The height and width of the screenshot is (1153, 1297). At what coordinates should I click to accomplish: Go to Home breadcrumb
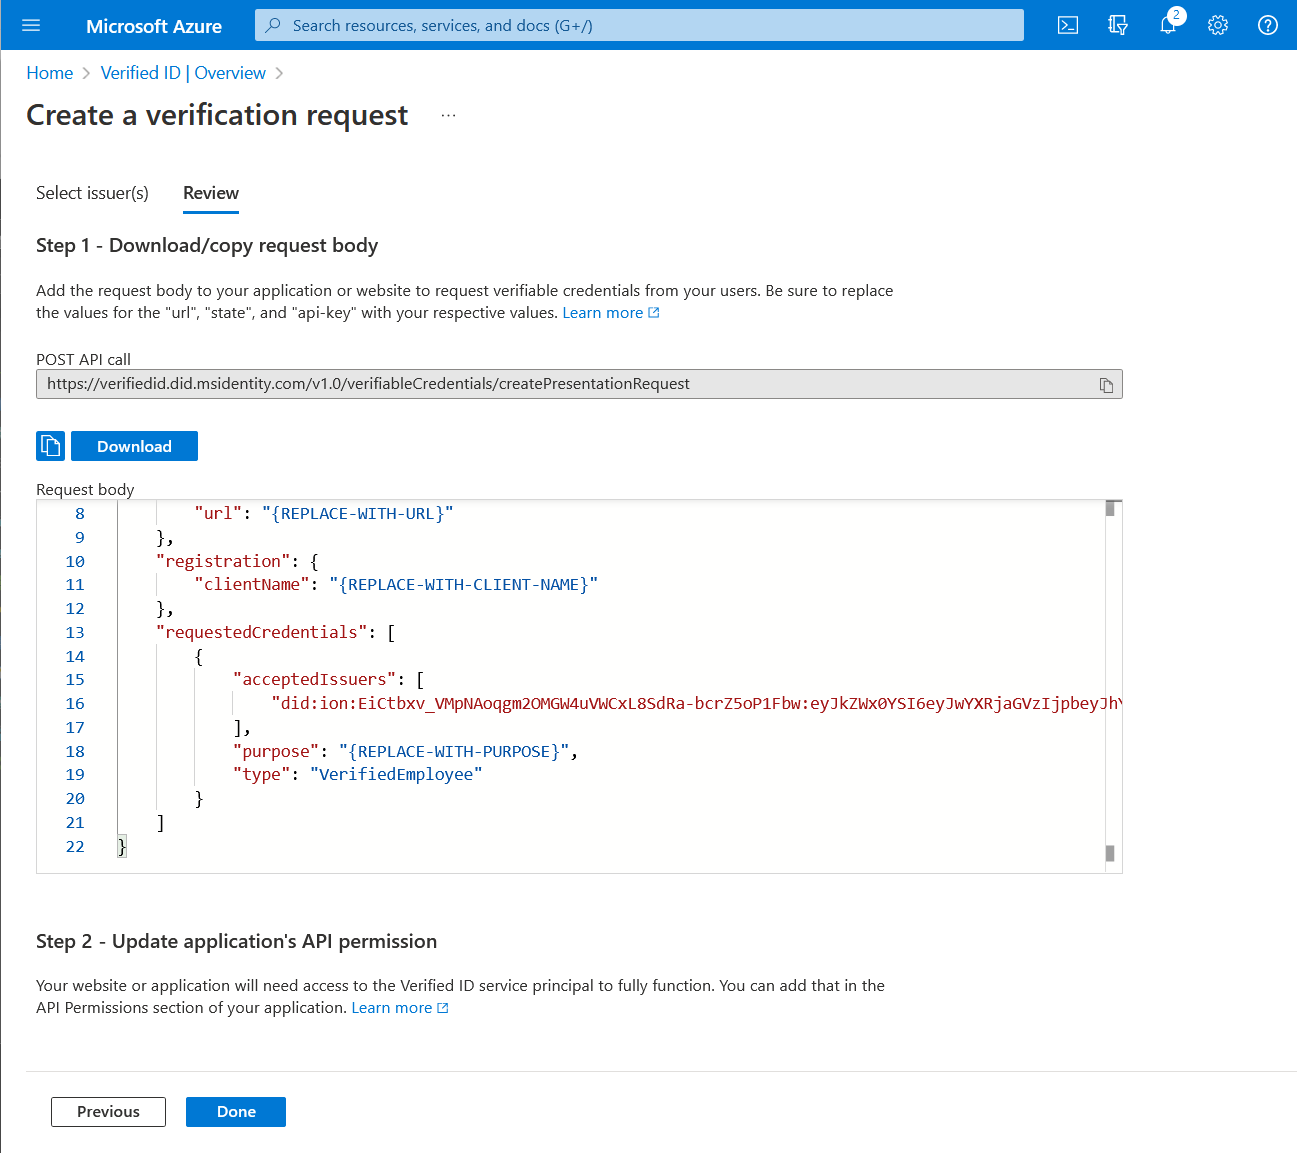(50, 73)
